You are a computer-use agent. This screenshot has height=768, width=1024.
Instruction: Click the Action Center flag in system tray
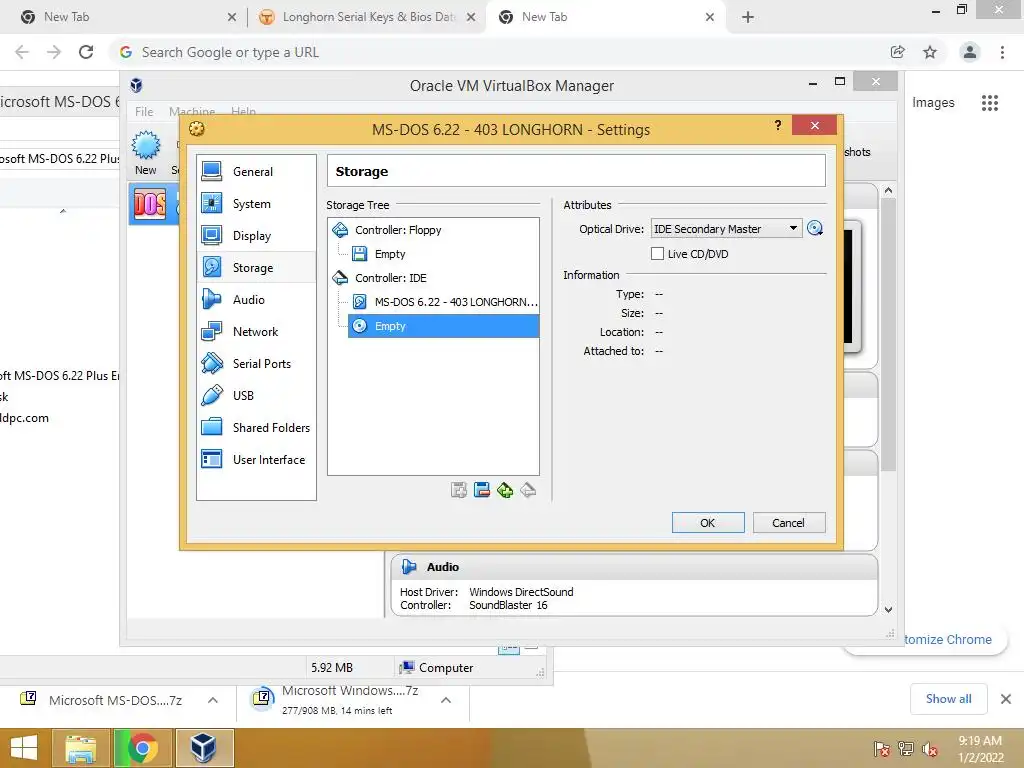pos(882,749)
